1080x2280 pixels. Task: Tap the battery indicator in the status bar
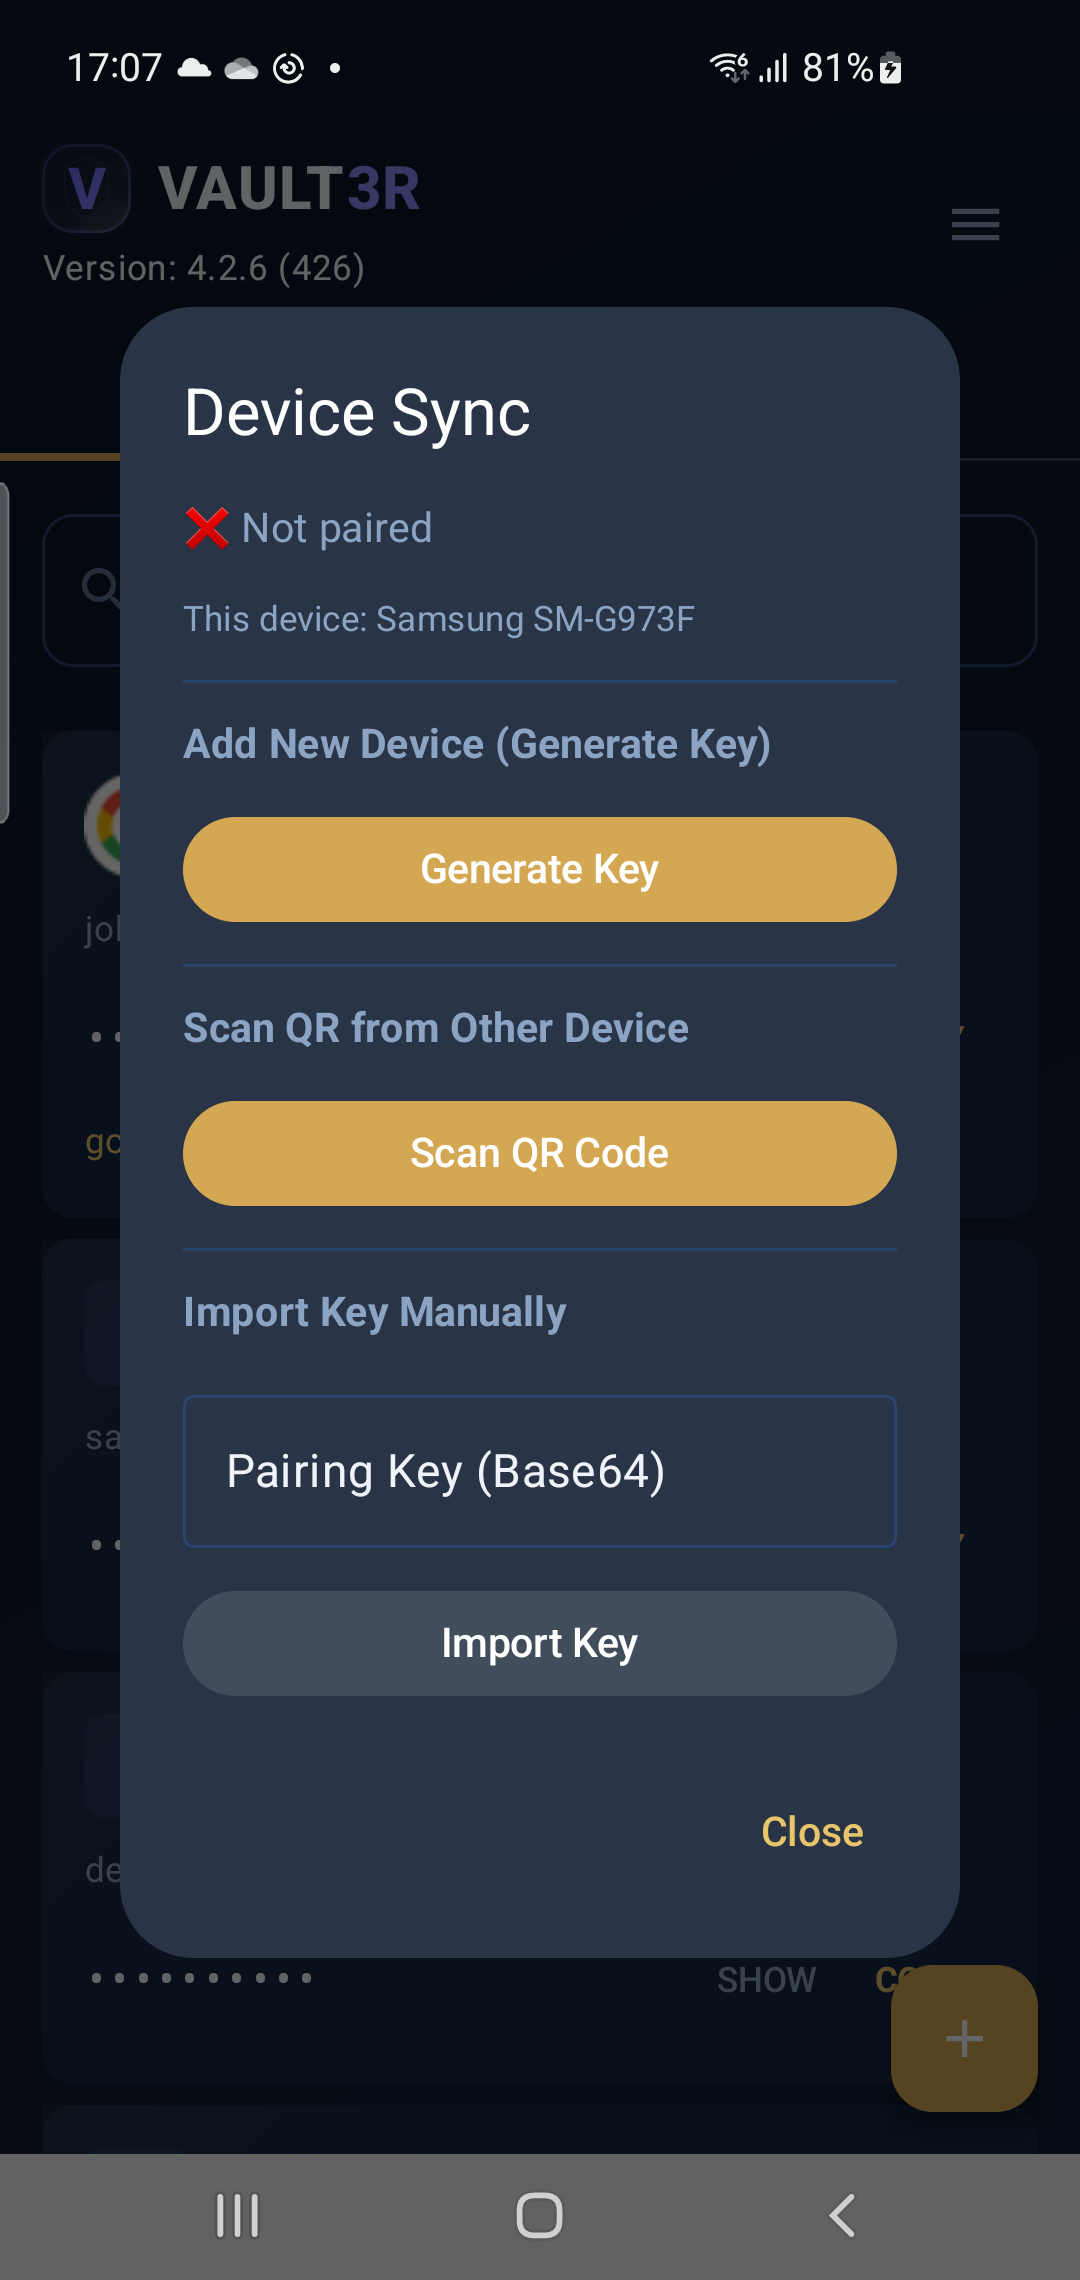pyautogui.click(x=887, y=67)
